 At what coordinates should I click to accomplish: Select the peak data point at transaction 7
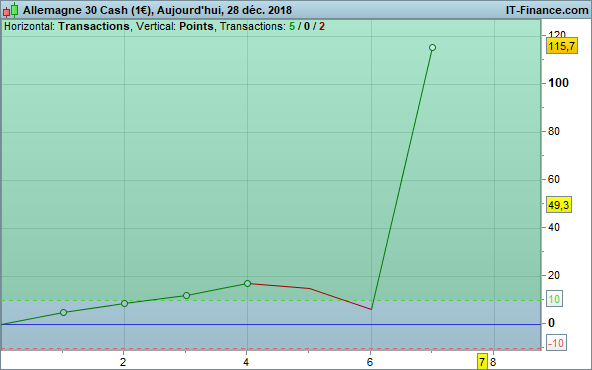click(432, 48)
